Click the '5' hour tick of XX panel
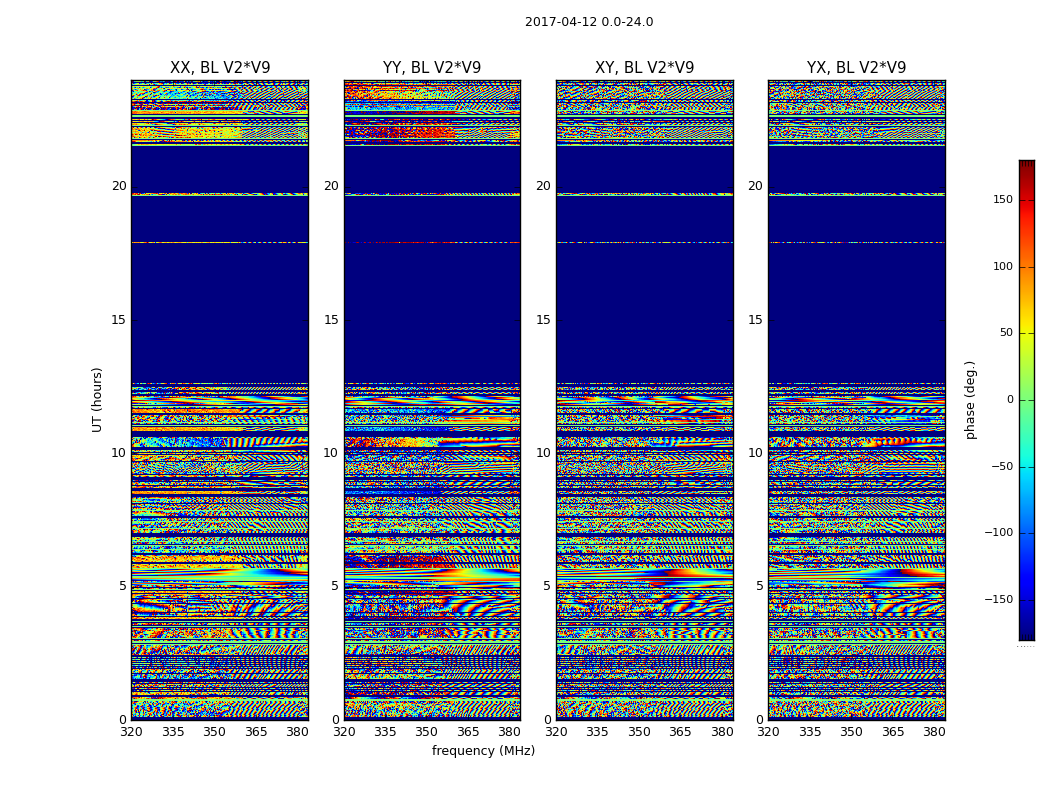The width and height of the screenshot is (1050, 800). click(x=123, y=586)
